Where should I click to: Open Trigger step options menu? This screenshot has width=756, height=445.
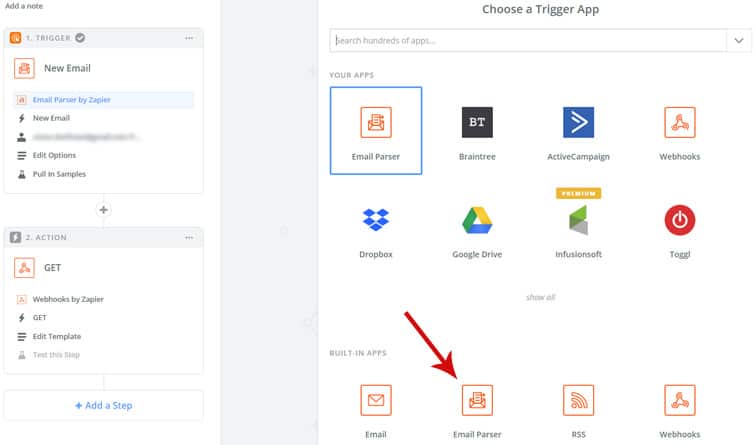189,38
